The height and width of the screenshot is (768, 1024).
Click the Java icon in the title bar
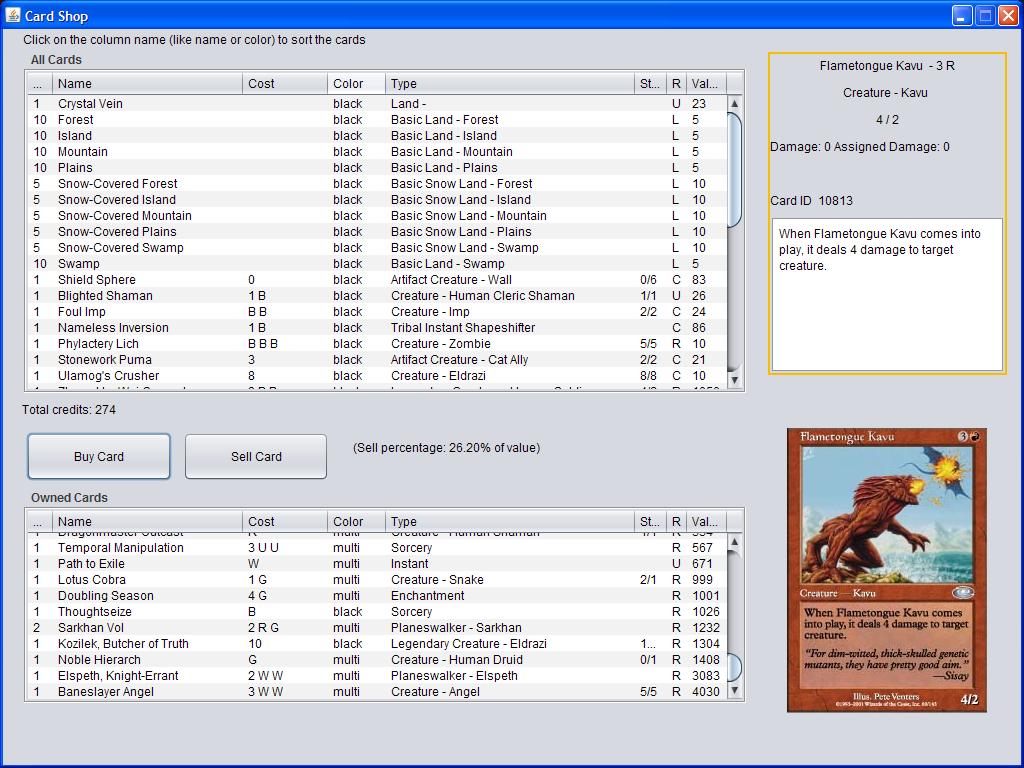pos(12,15)
